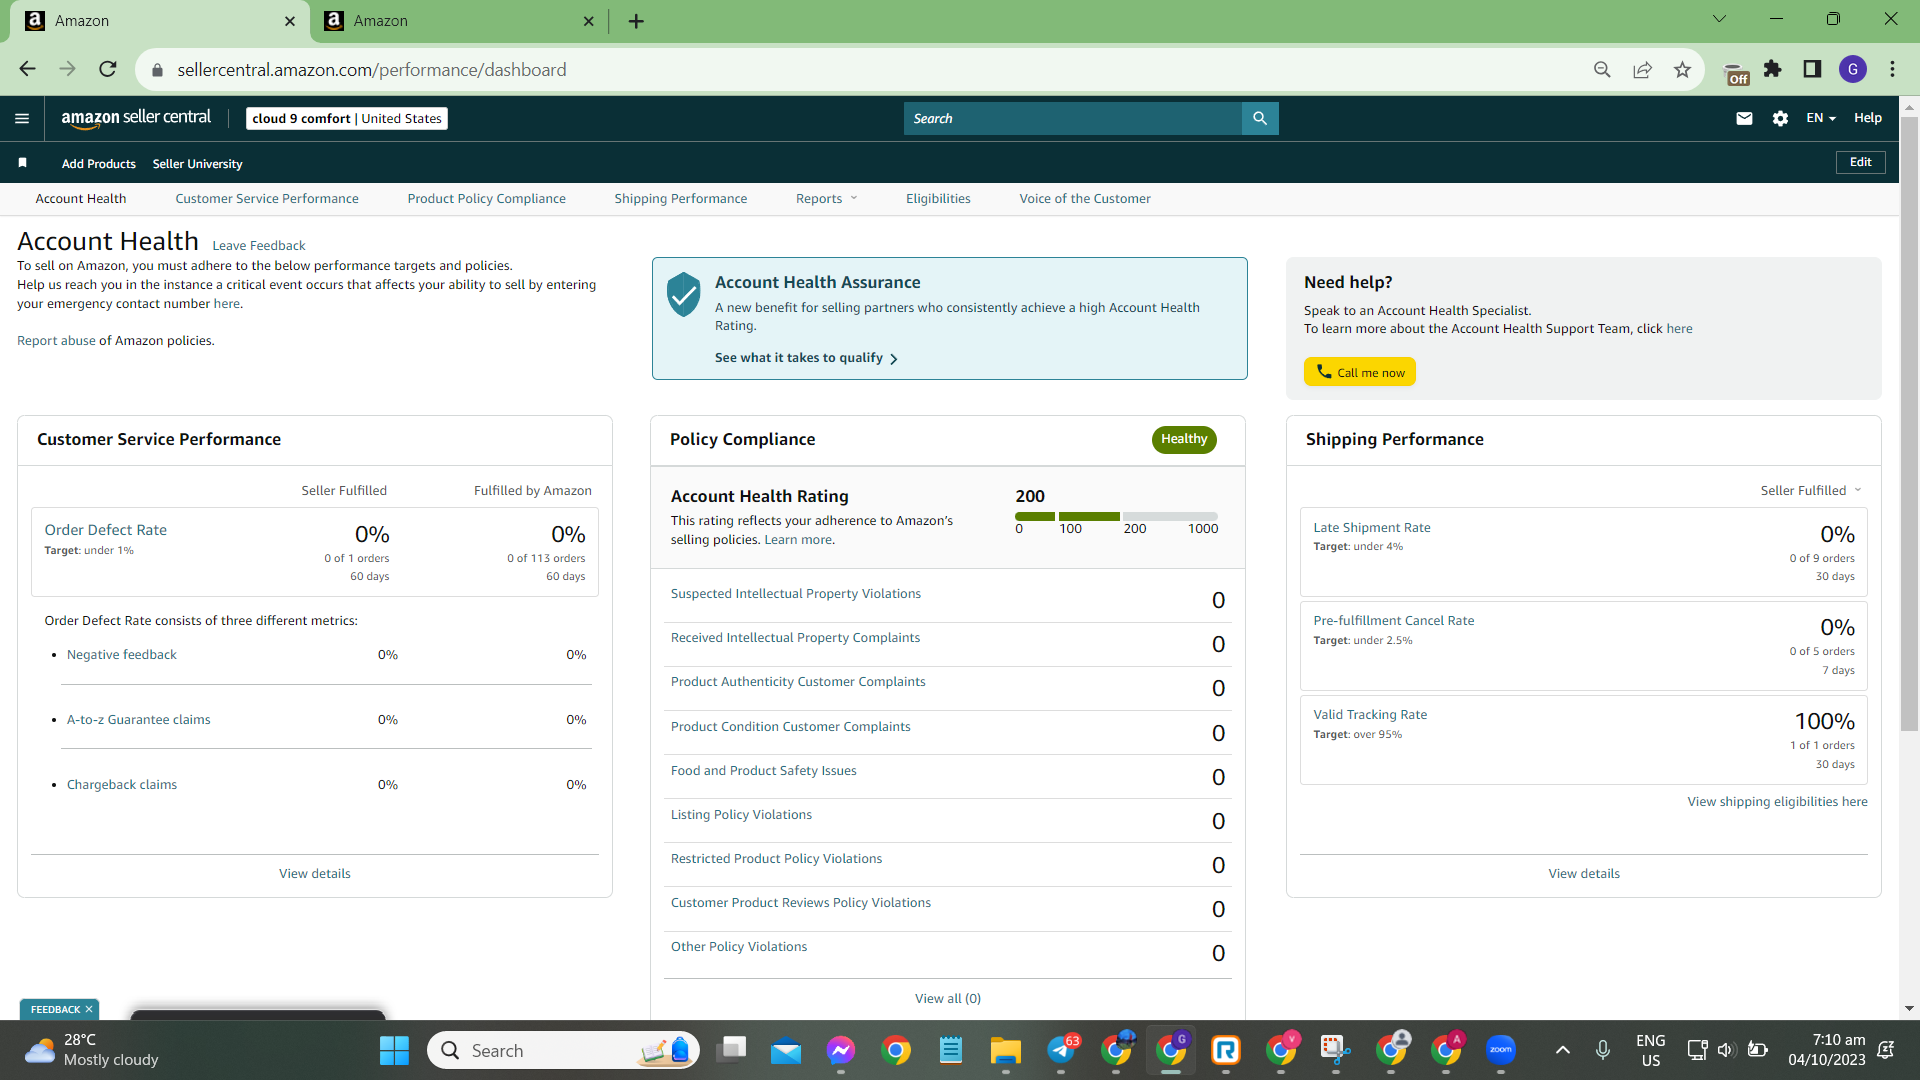Image resolution: width=1920 pixels, height=1080 pixels.
Task: Click the Windows Start button
Action: [394, 1050]
